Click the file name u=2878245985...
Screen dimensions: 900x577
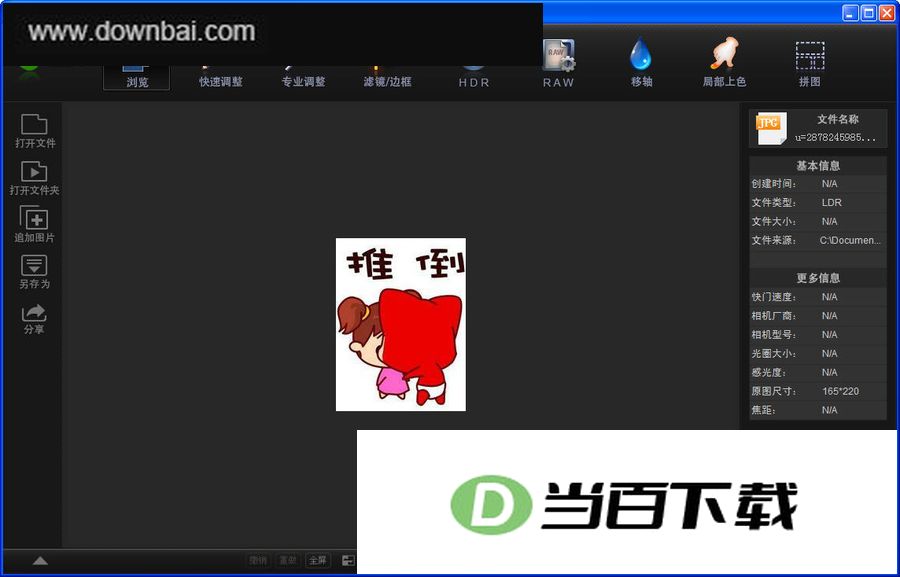835,138
